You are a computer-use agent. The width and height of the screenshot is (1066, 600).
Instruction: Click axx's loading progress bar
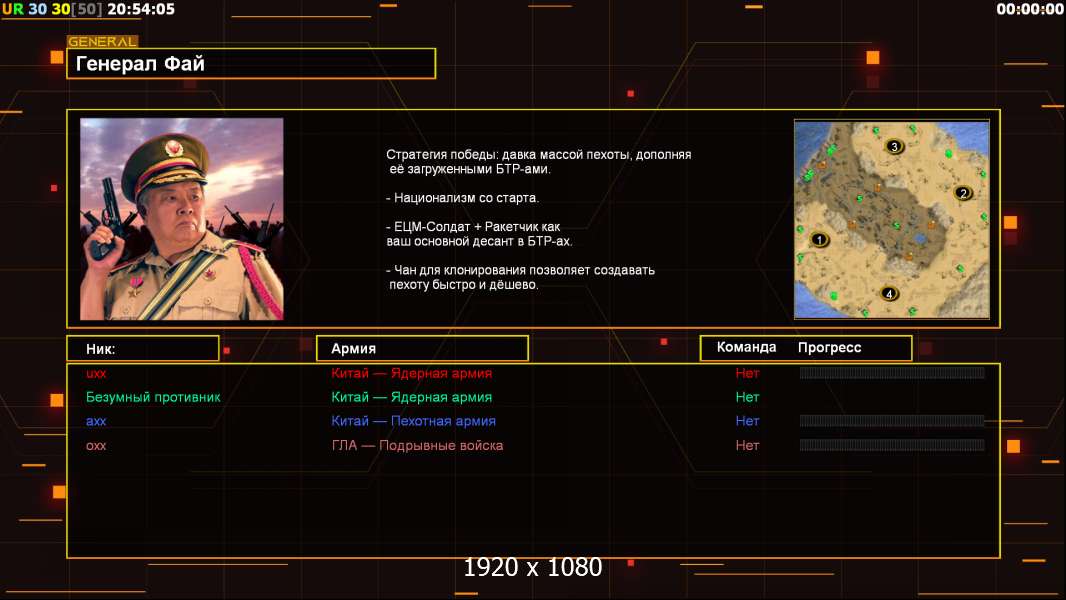[x=892, y=421]
